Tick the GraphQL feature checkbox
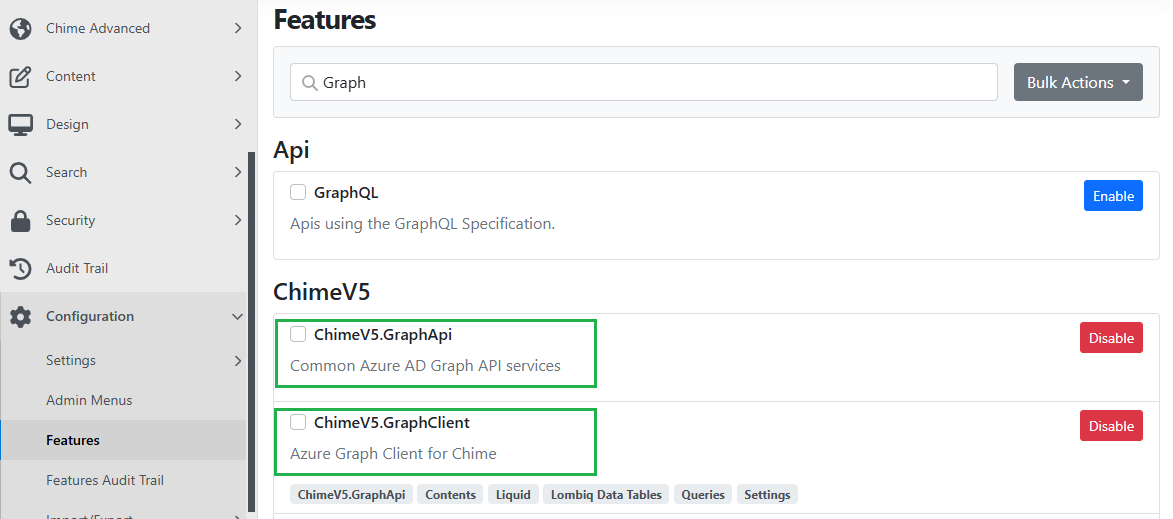Image resolution: width=1173 pixels, height=519 pixels. coord(298,192)
